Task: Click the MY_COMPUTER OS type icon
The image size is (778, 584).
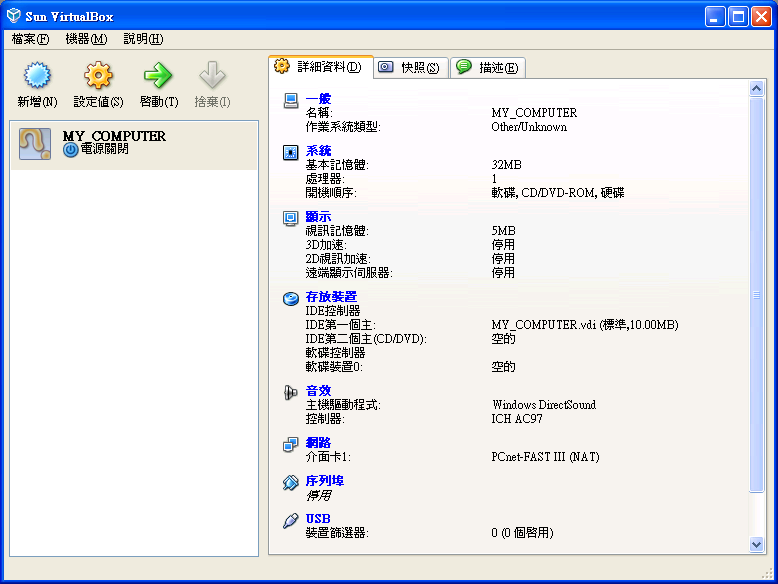Action: 35,144
